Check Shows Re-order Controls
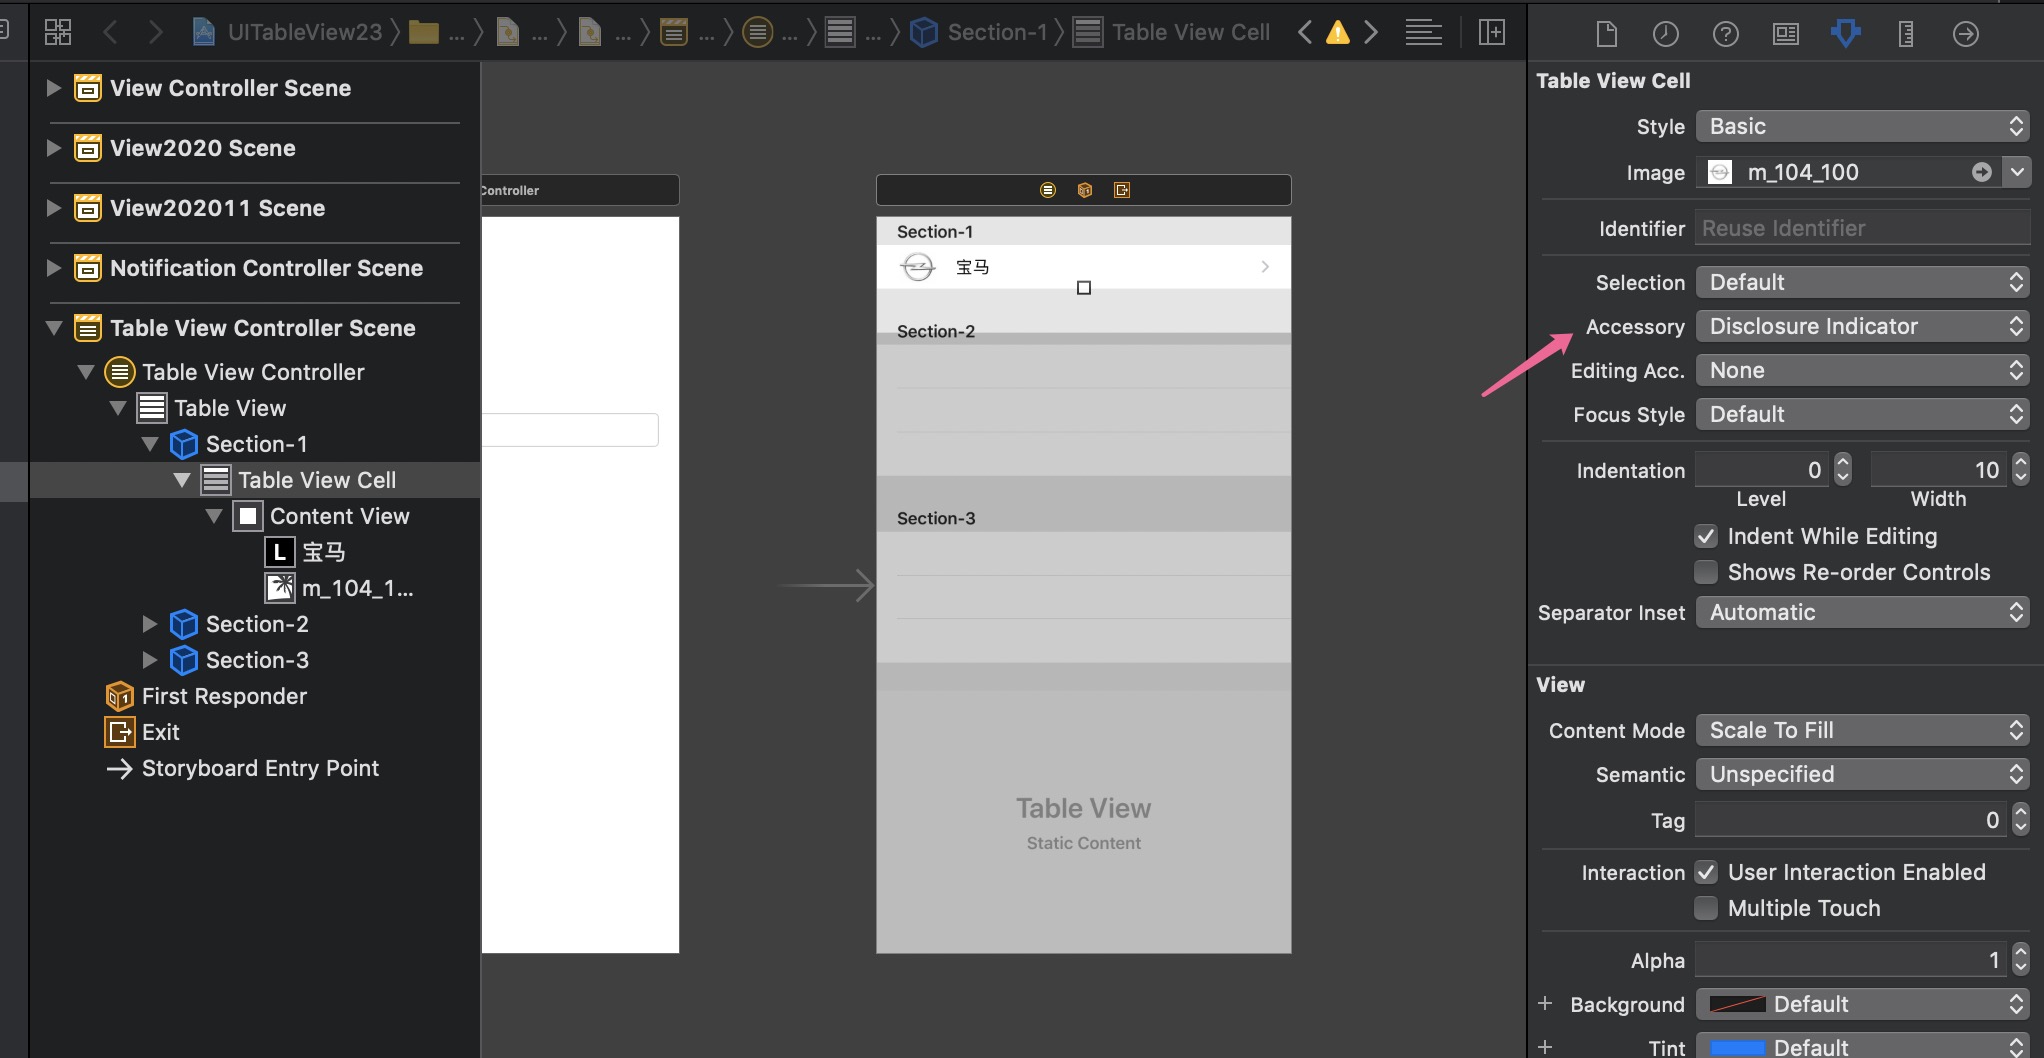 coord(1706,572)
